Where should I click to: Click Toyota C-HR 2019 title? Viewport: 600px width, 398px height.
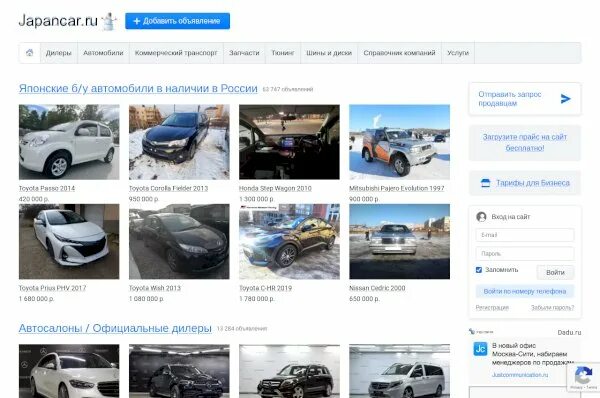(265, 288)
